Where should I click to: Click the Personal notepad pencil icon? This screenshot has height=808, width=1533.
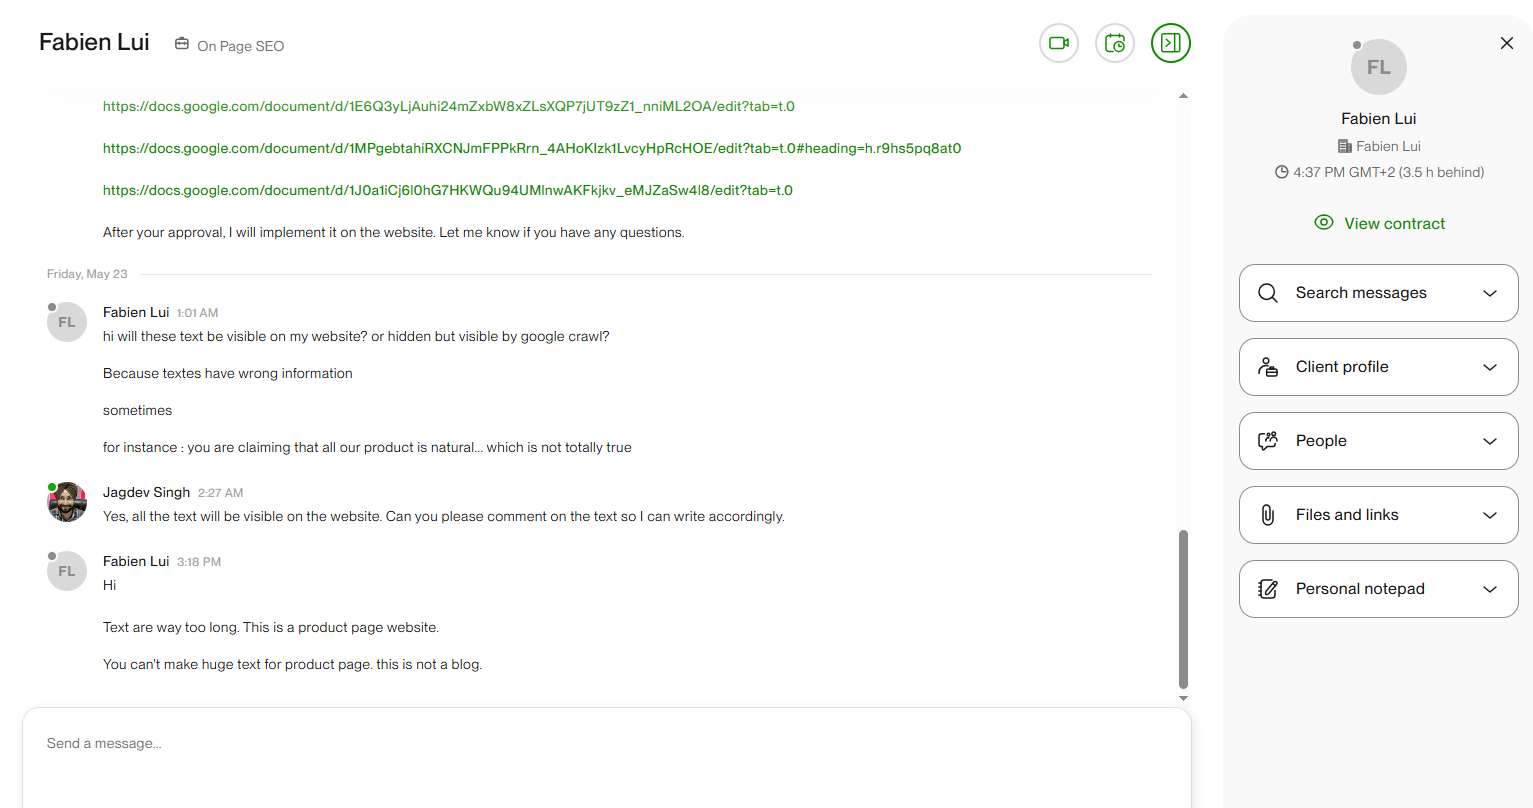point(1268,589)
